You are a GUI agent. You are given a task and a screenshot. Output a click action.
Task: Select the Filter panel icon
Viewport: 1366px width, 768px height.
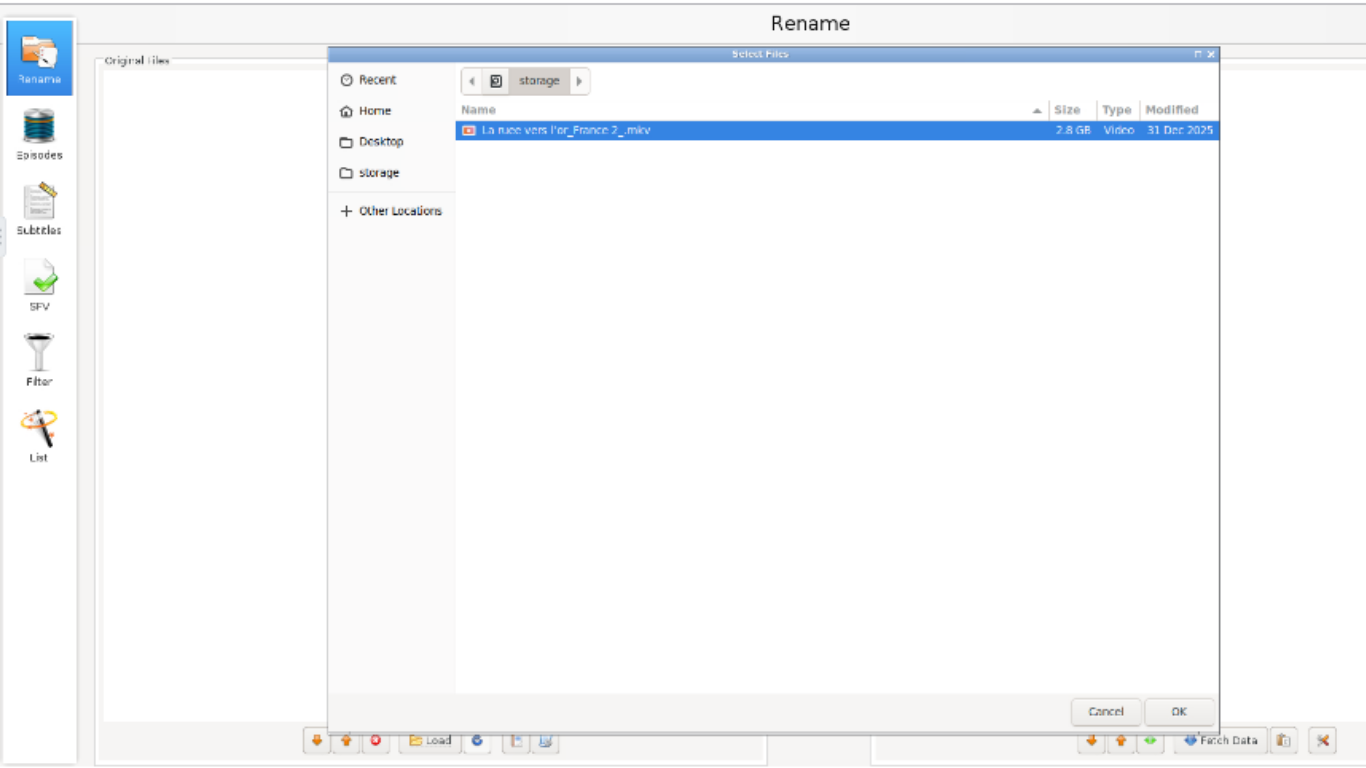tap(39, 360)
